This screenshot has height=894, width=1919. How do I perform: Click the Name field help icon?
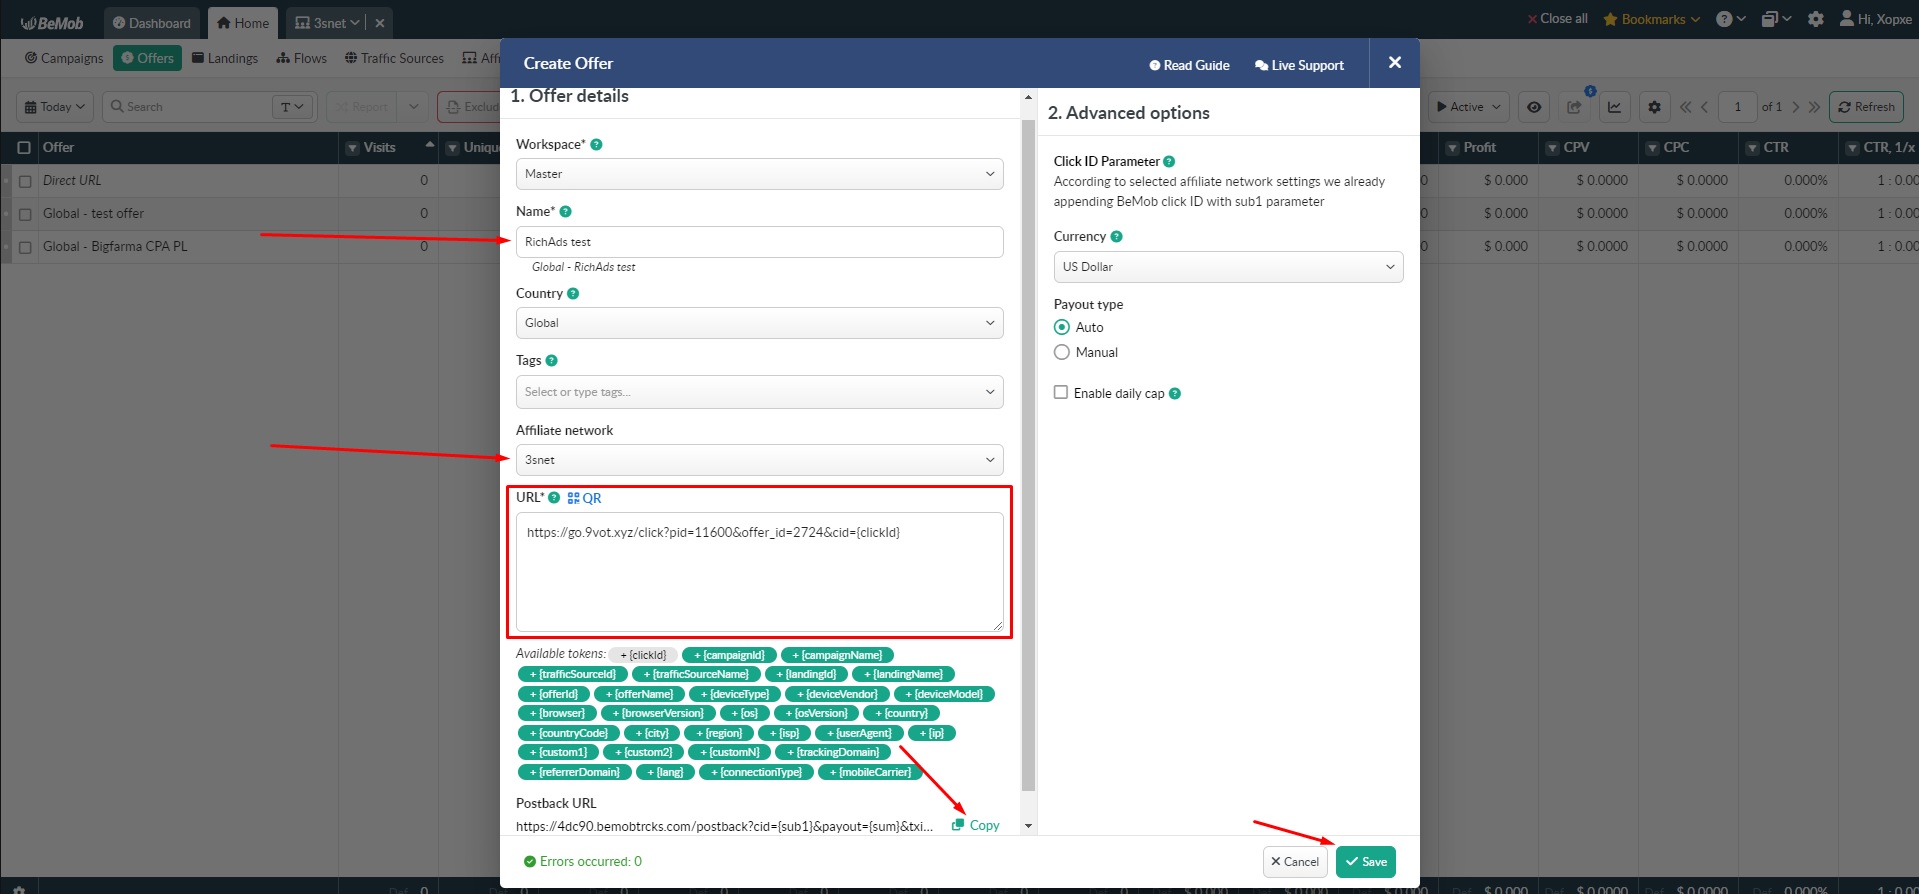[565, 211]
